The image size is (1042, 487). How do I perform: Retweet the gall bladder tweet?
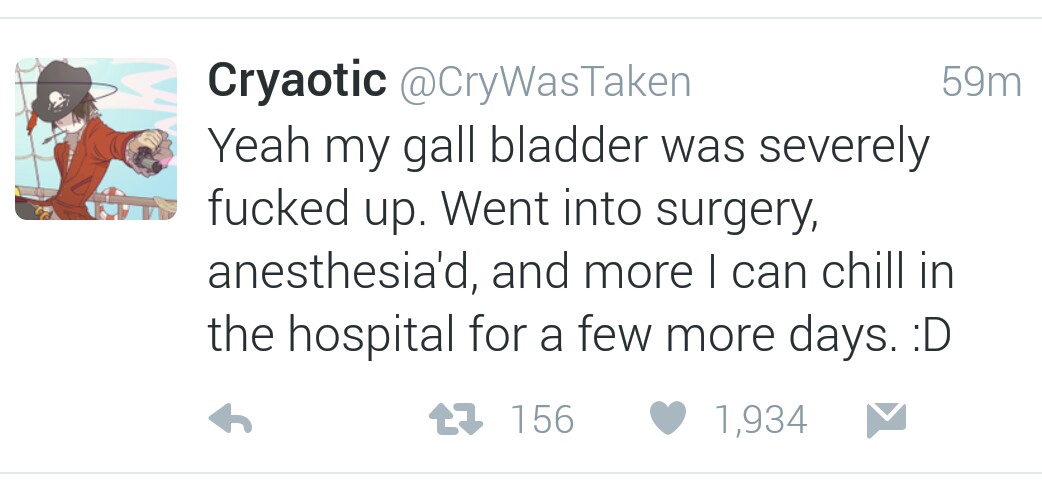(455, 420)
